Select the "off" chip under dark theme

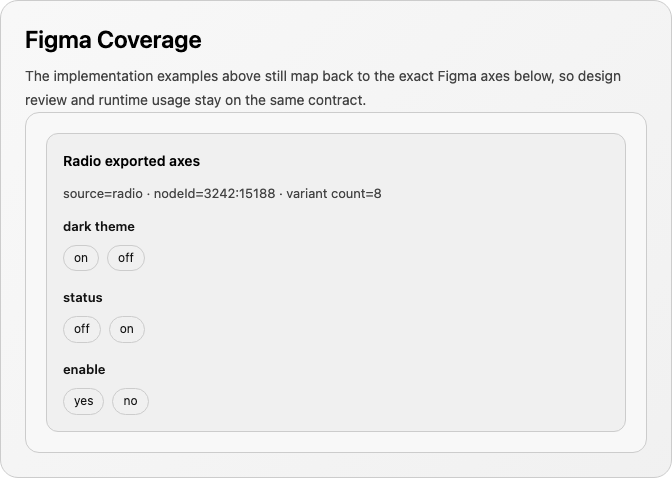tap(126, 258)
